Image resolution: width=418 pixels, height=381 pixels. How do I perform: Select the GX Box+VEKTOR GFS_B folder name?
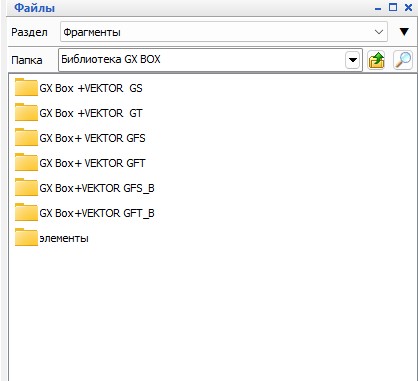[x=97, y=189]
